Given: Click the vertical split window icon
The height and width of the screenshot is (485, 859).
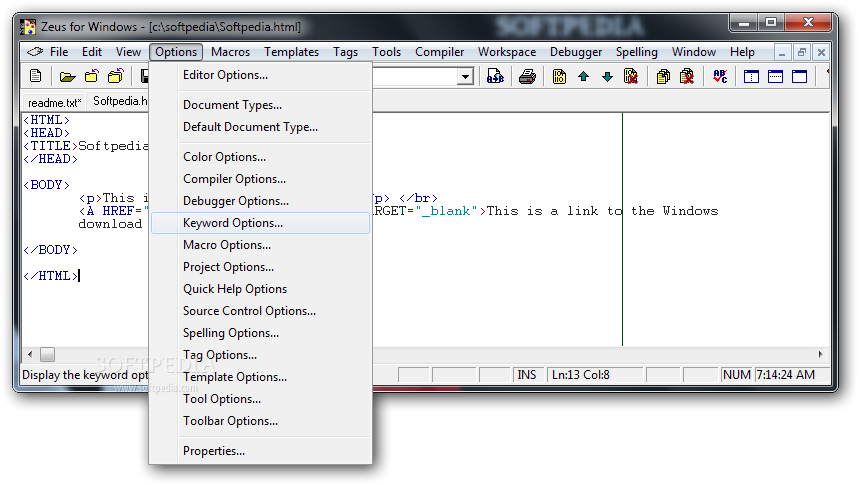Looking at the screenshot, I should [x=751, y=76].
